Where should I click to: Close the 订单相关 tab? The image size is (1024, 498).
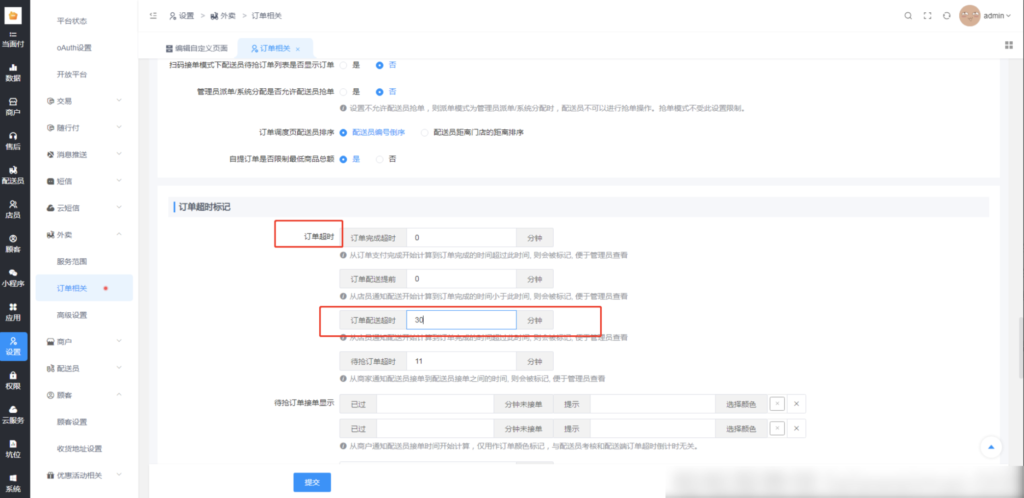click(x=298, y=49)
